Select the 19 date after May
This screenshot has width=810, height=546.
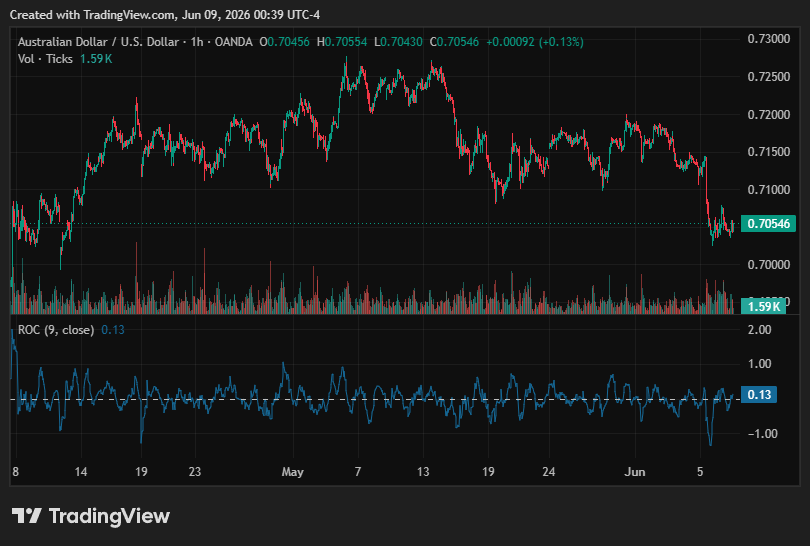(488, 472)
